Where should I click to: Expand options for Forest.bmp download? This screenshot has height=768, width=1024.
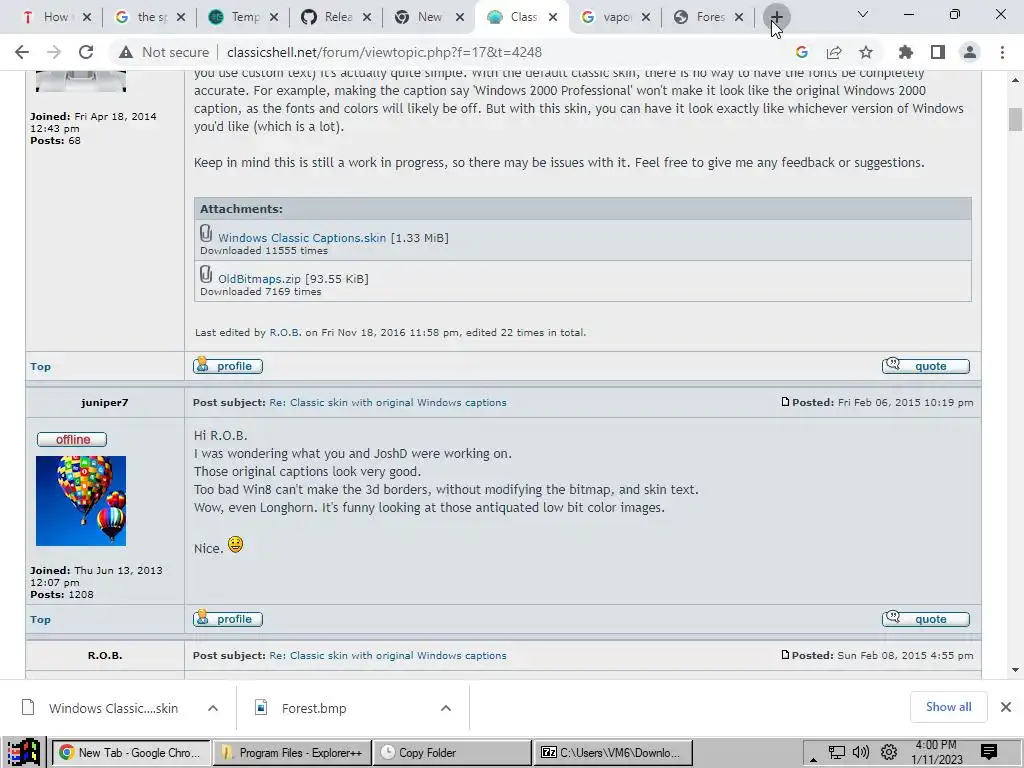(x=446, y=708)
